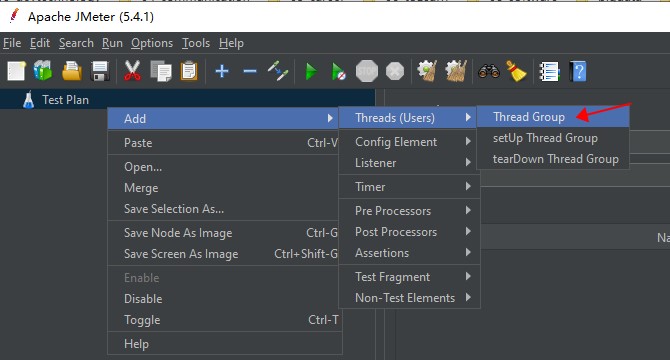Viewport: 670px width, 360px height.
Task: Toggle the expand/collapse tree toolbar icon
Action: pyautogui.click(x=278, y=71)
